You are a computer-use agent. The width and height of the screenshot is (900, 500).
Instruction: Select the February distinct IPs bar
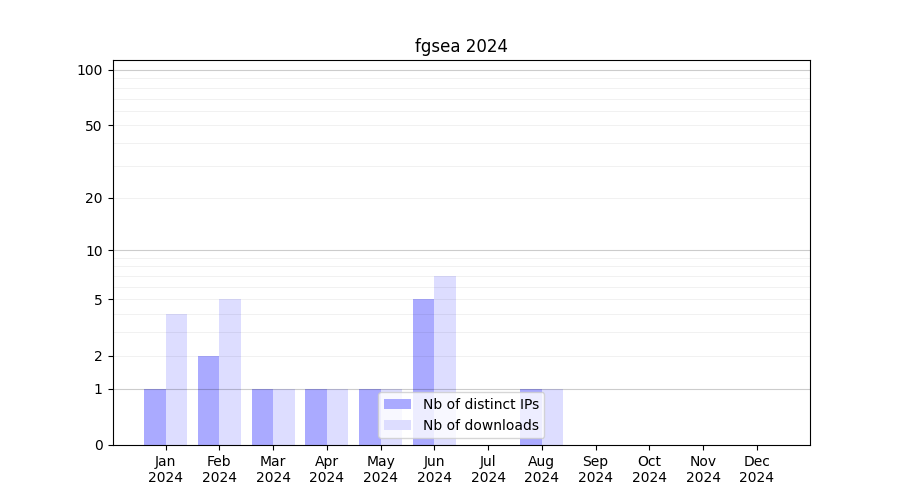click(x=208, y=400)
